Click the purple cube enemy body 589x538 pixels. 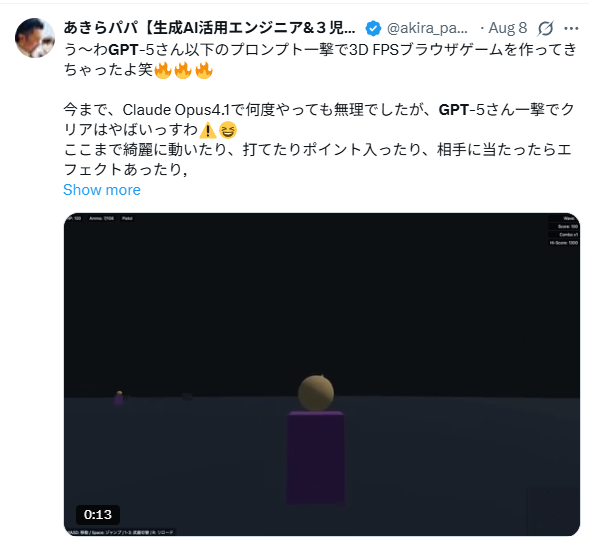click(316, 458)
